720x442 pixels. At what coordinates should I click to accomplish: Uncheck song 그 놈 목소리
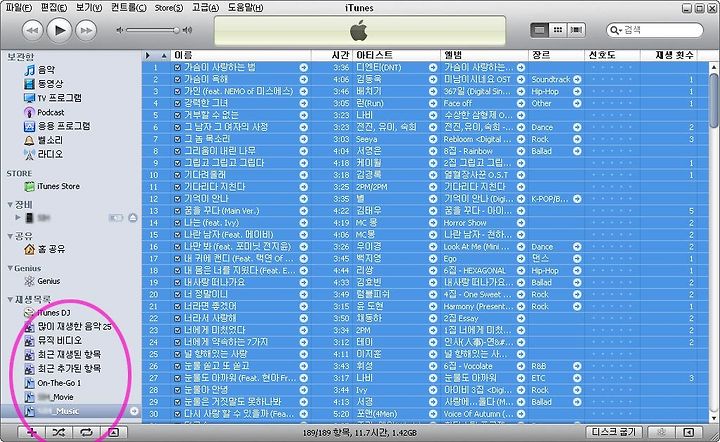[x=177, y=139]
